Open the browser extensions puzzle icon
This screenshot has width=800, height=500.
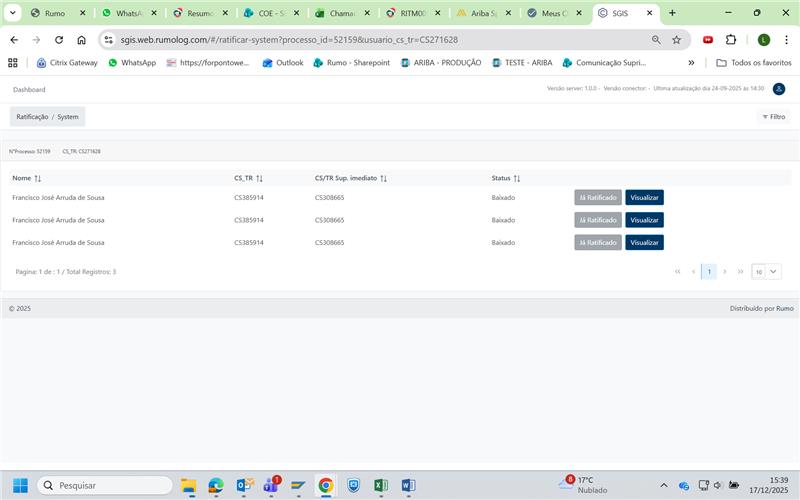731,40
